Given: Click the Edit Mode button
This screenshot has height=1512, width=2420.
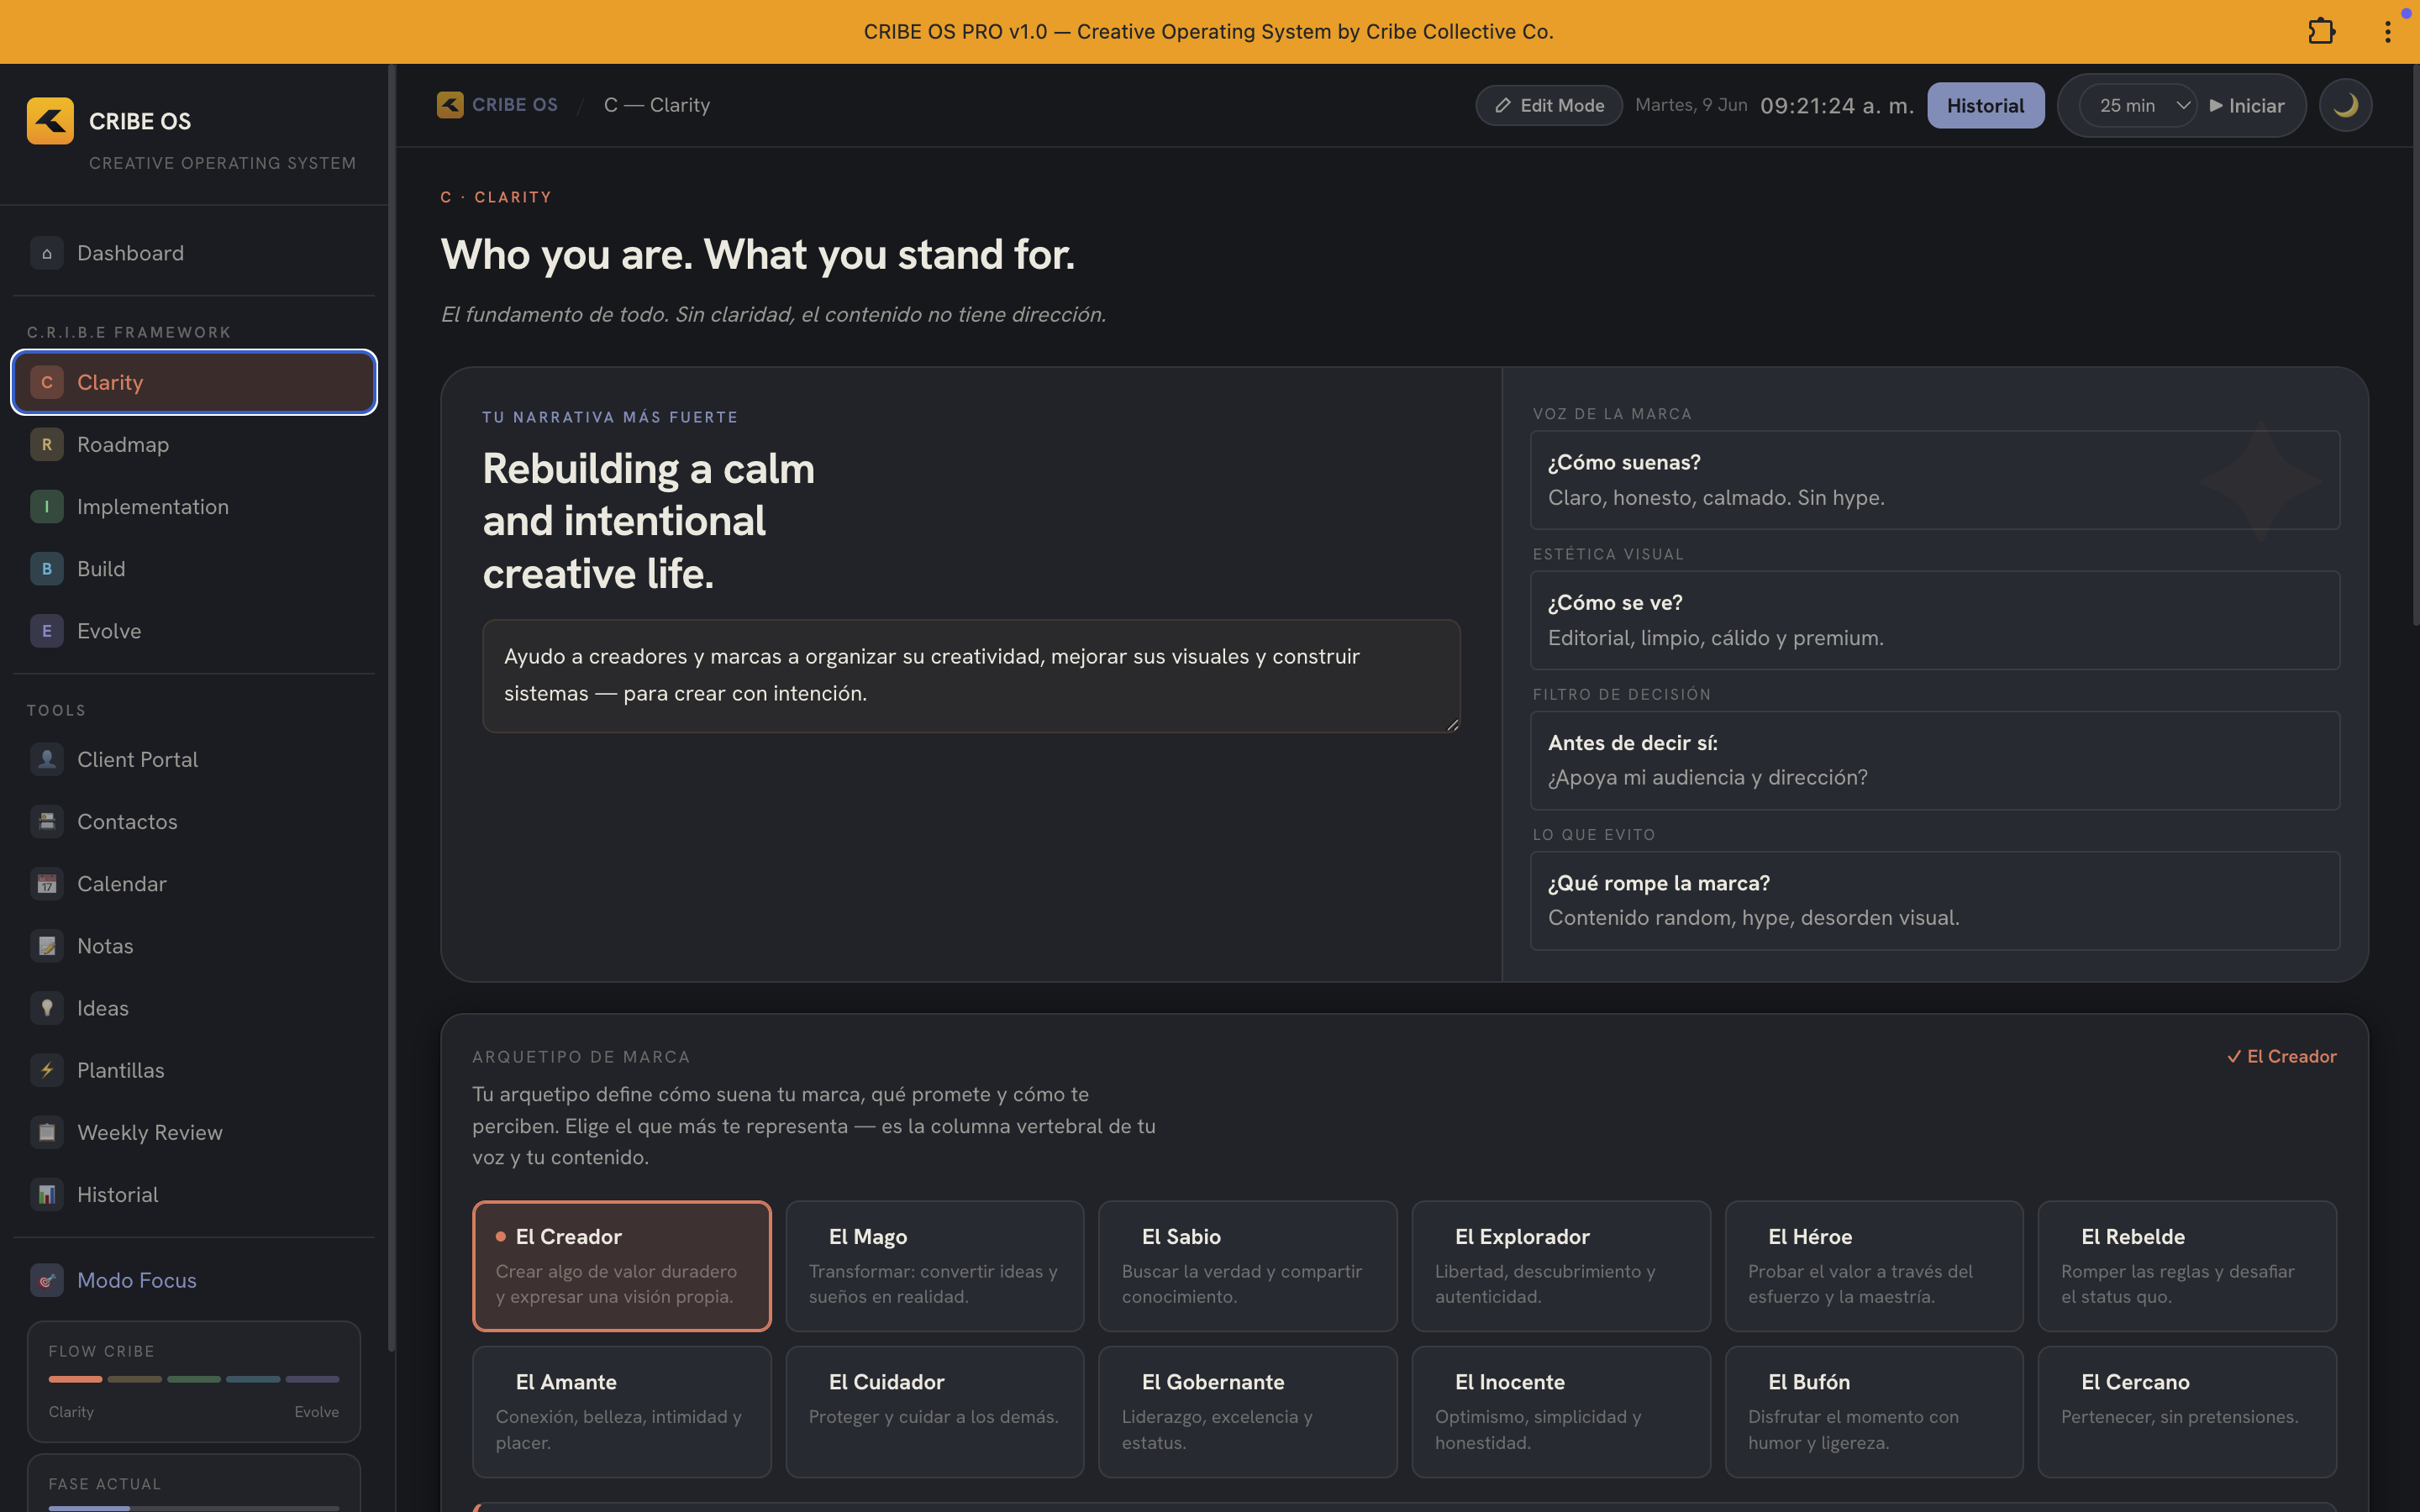Looking at the screenshot, I should [x=1549, y=105].
